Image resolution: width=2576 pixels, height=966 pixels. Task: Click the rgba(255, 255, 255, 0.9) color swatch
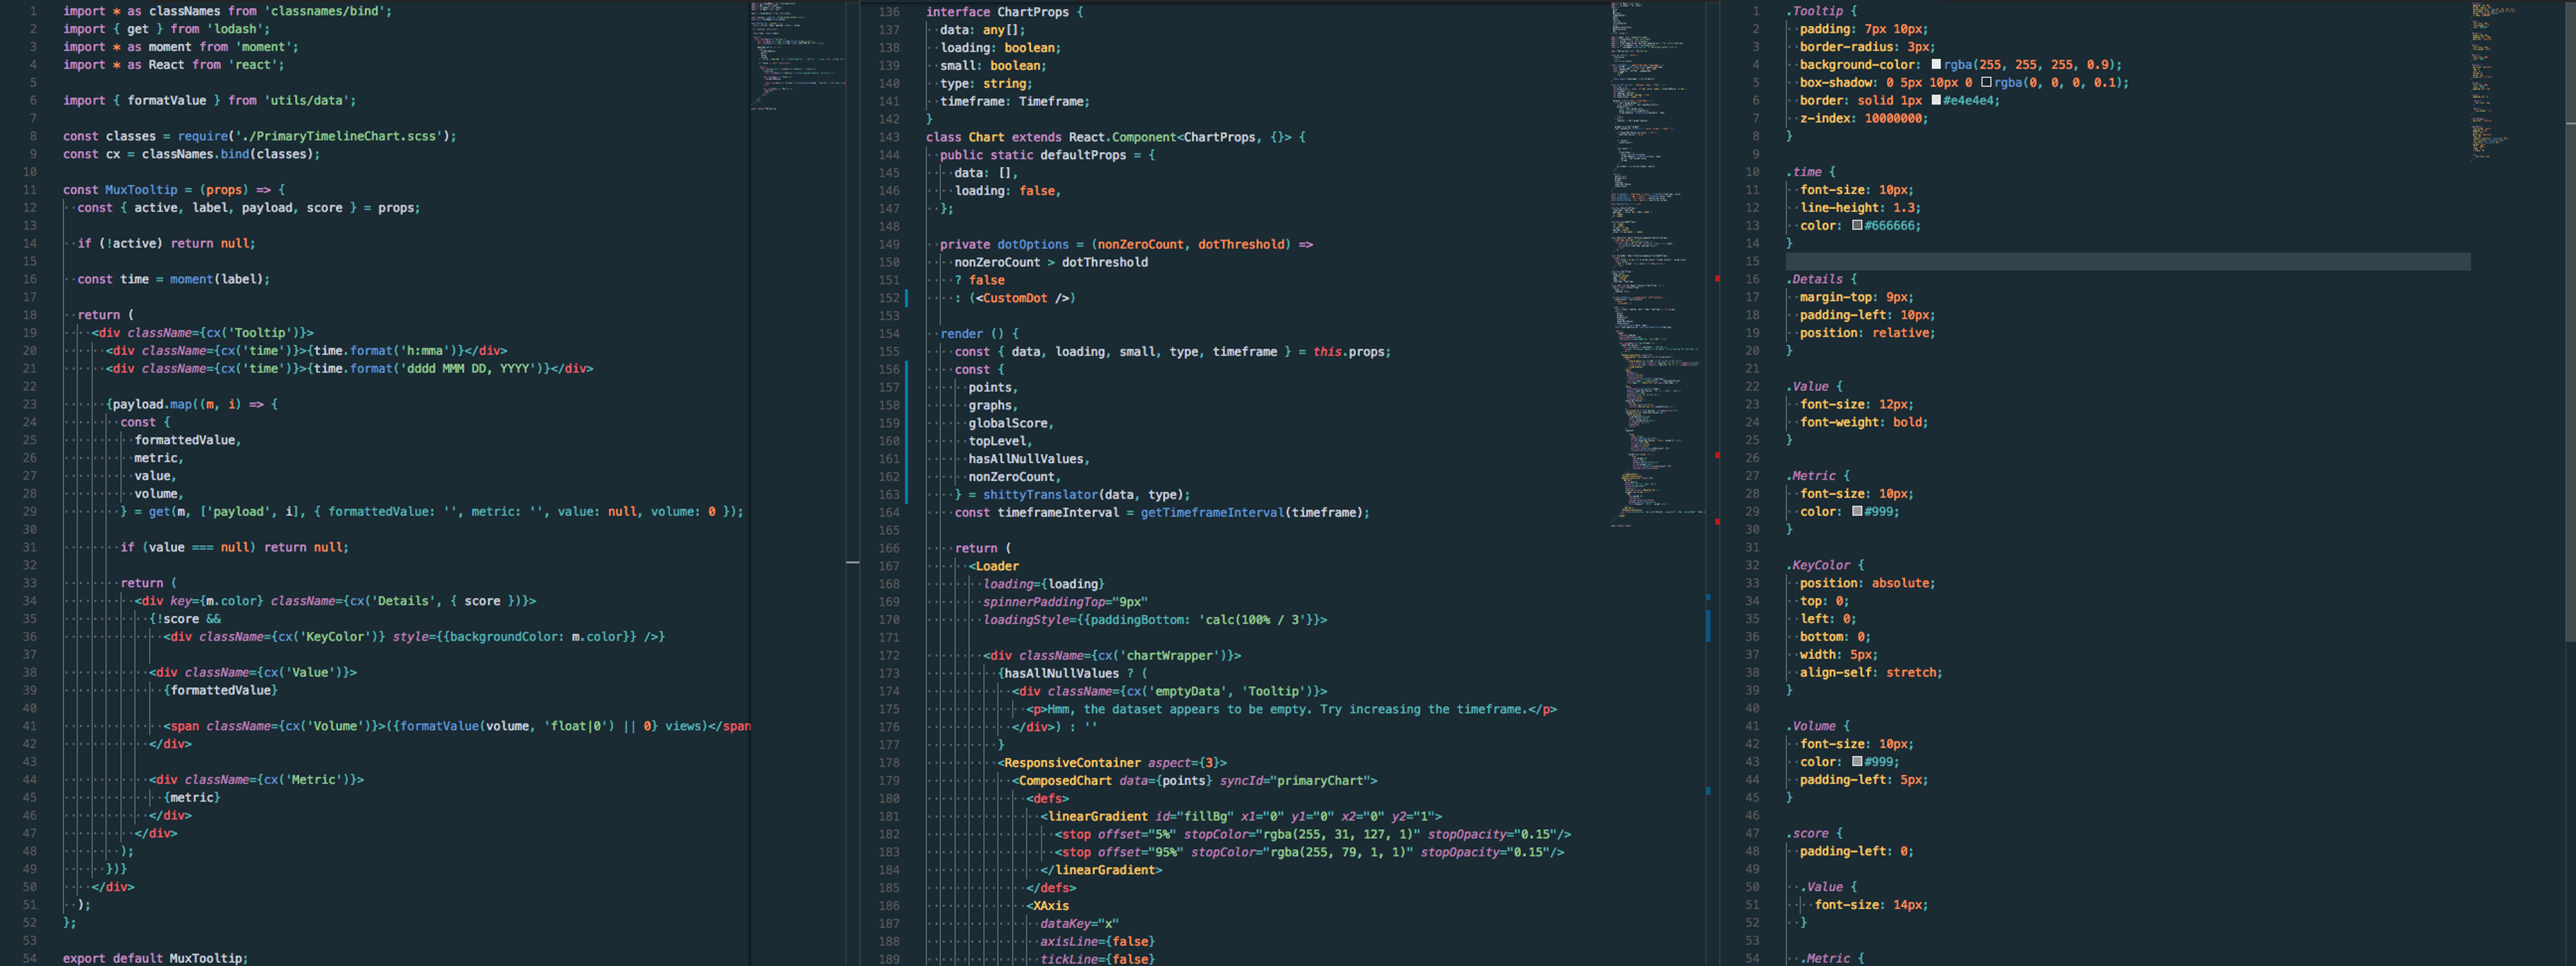[1936, 65]
